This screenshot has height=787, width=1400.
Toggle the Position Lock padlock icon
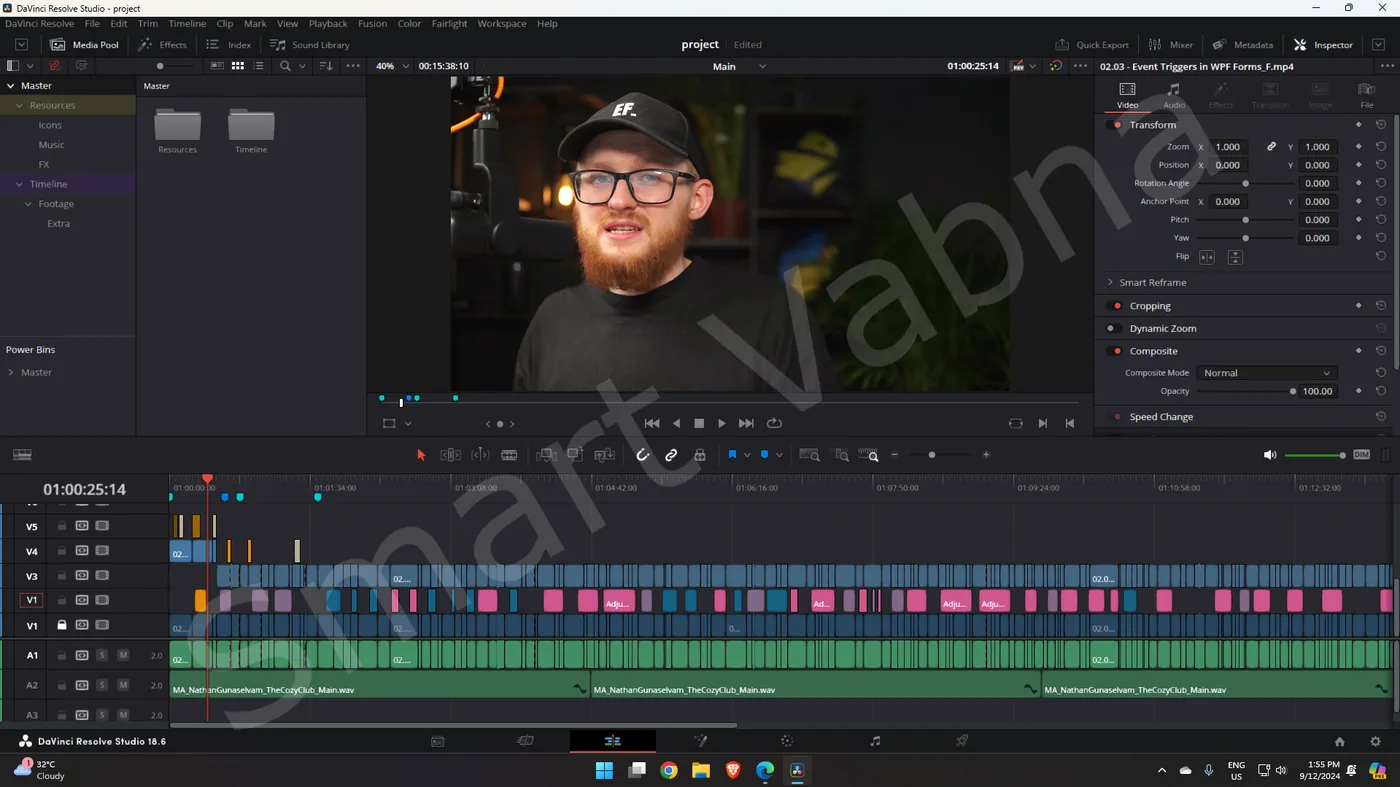(700, 455)
